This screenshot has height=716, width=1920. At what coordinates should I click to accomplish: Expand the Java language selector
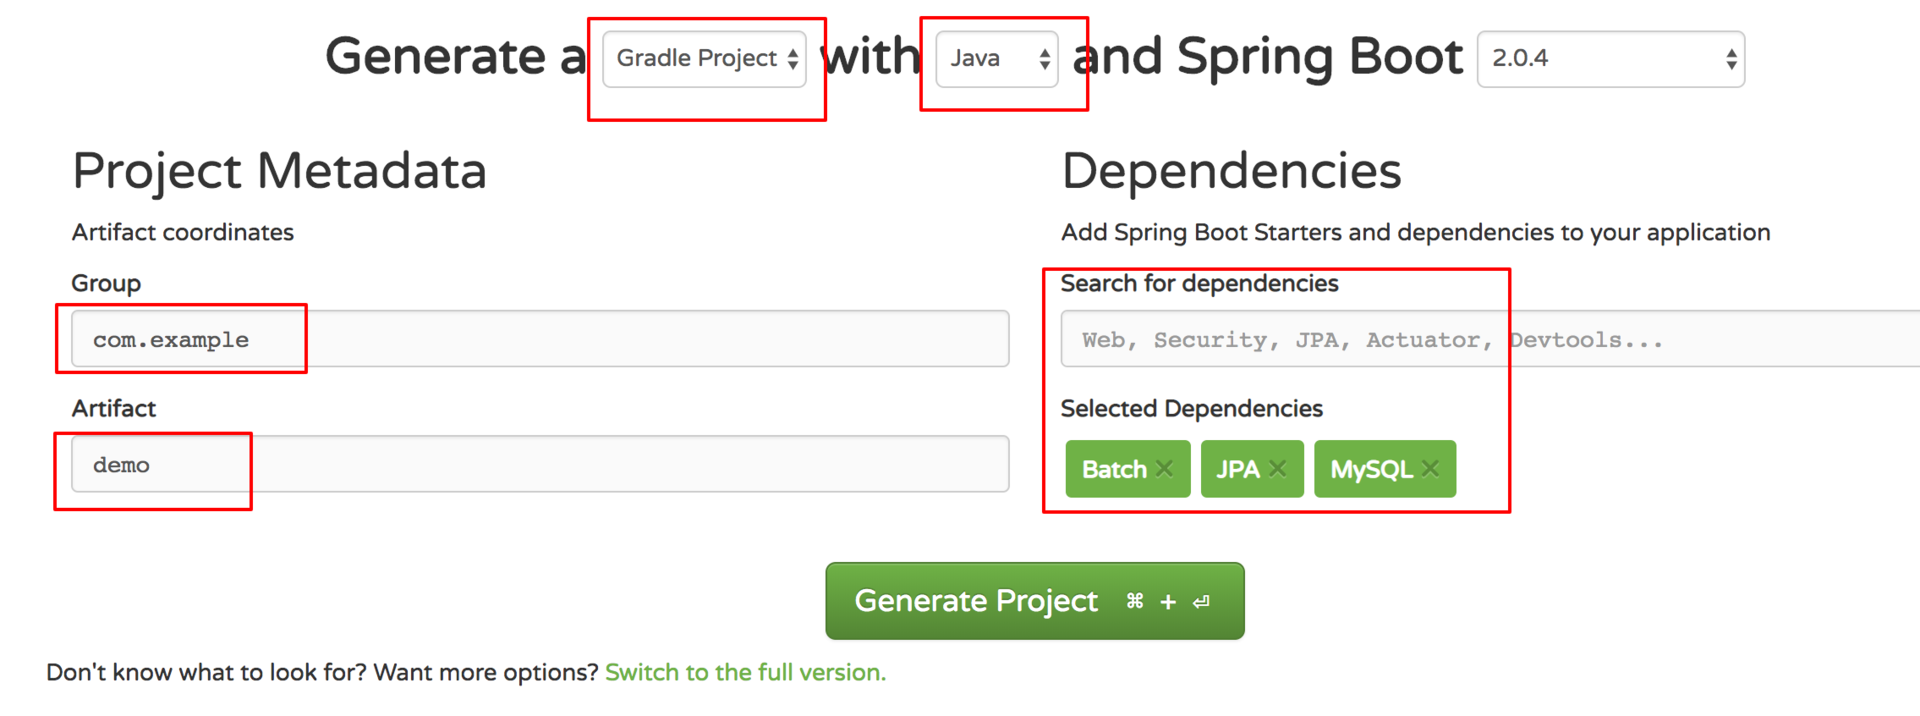[997, 59]
